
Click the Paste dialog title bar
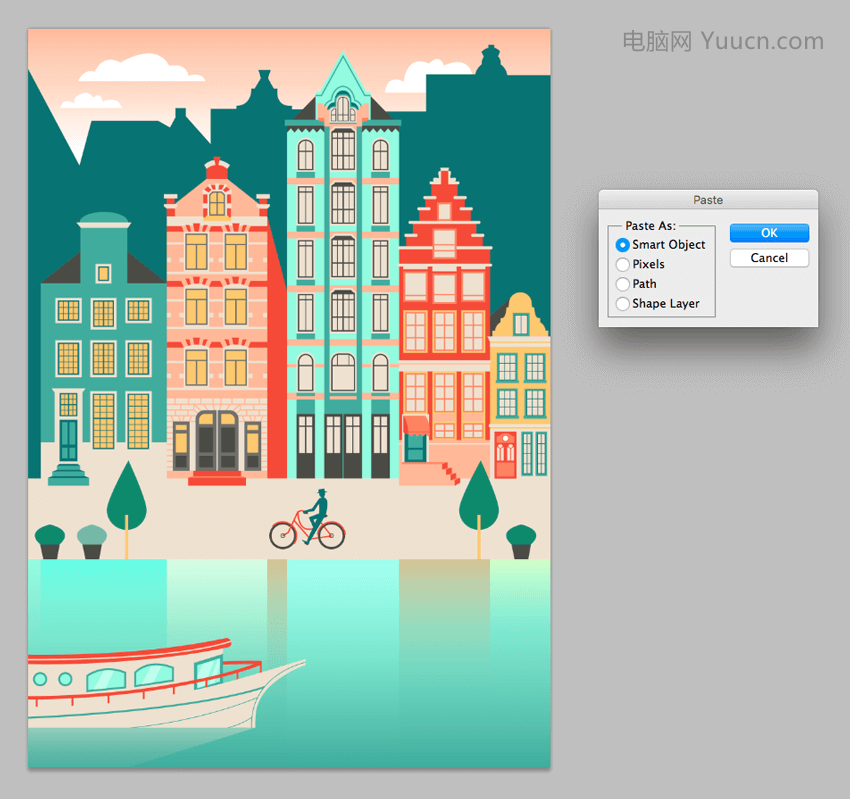[x=708, y=199]
